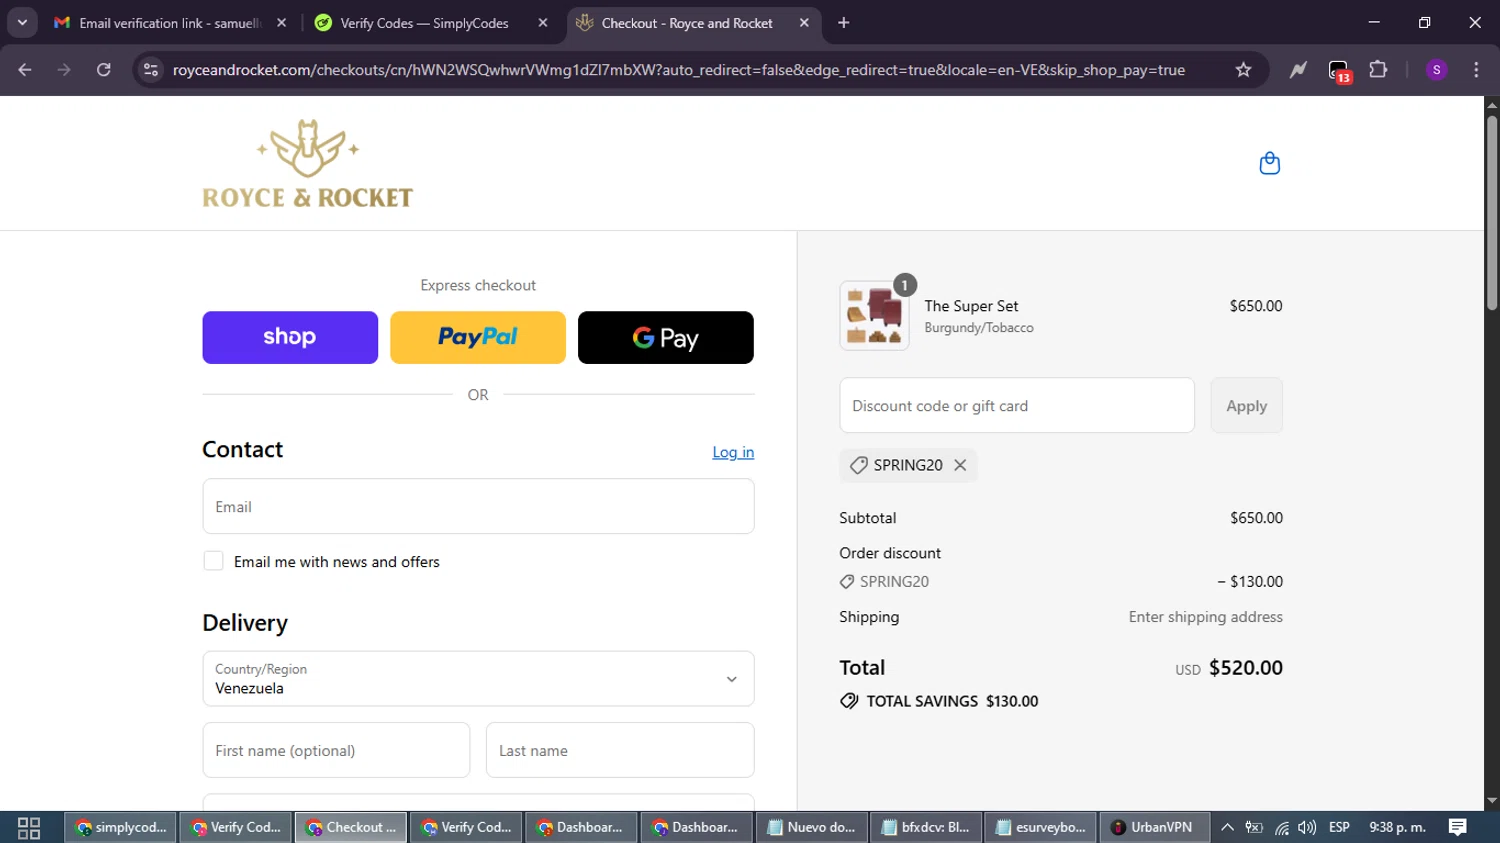This screenshot has height=843, width=1500.
Task: Open the Chrome profile avatar S
Action: click(1437, 70)
